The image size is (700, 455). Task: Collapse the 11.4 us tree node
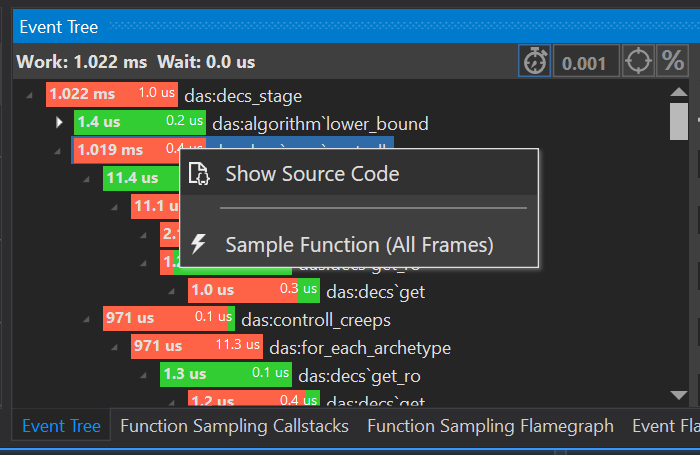click(x=86, y=179)
